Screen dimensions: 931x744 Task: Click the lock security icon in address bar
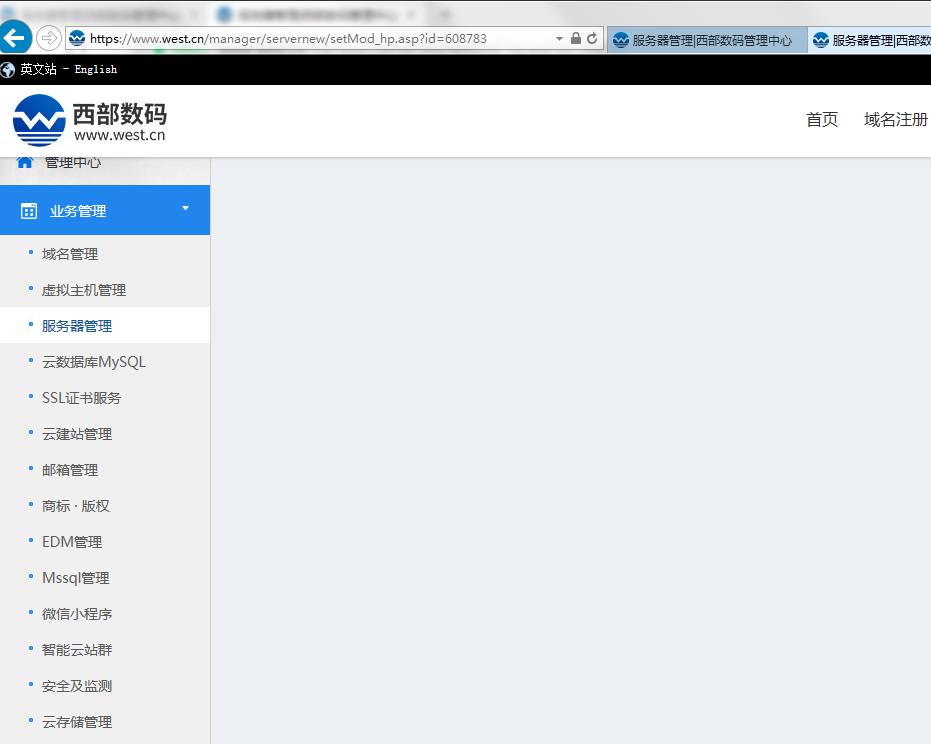[x=576, y=39]
